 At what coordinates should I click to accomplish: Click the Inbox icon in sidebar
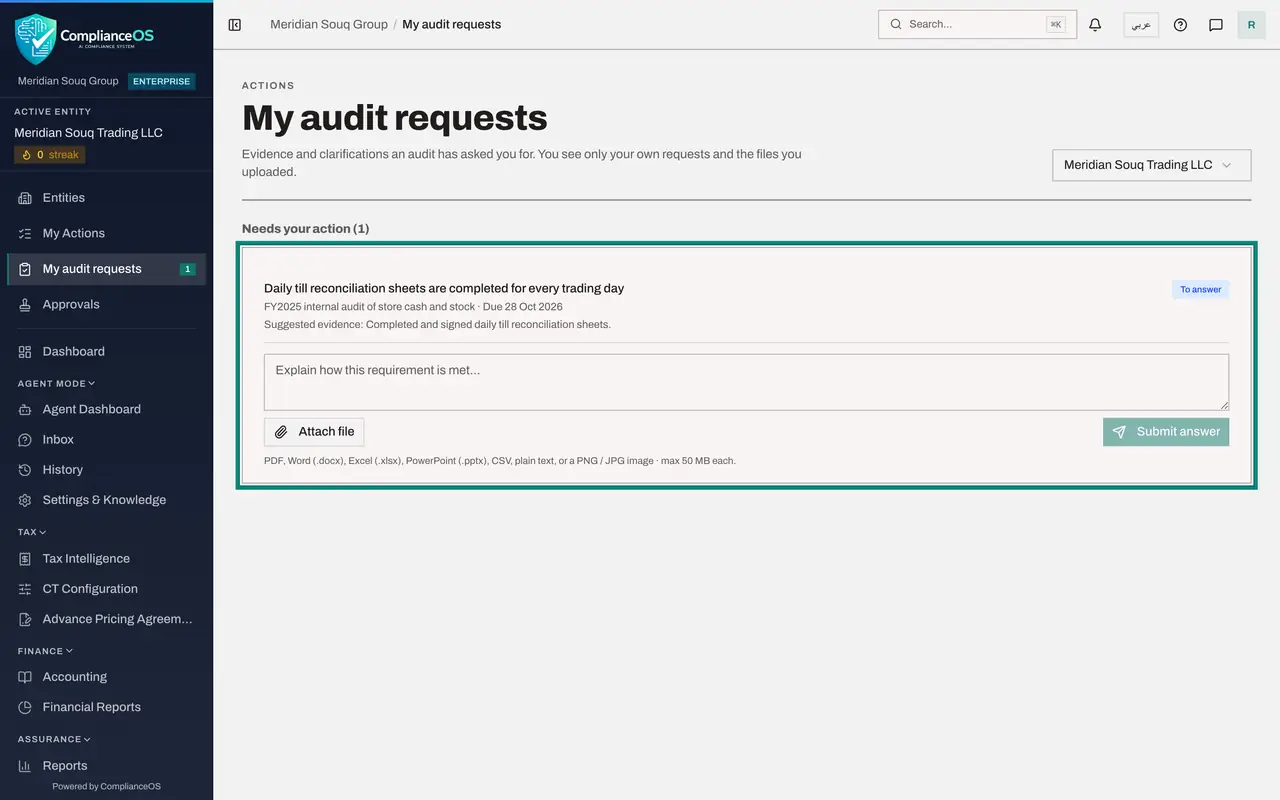coord(25,440)
